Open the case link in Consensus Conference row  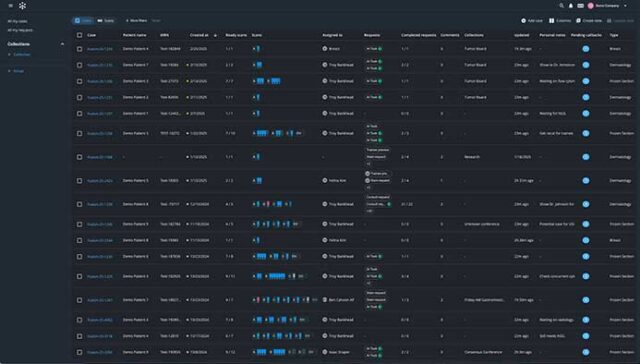[x=100, y=352]
